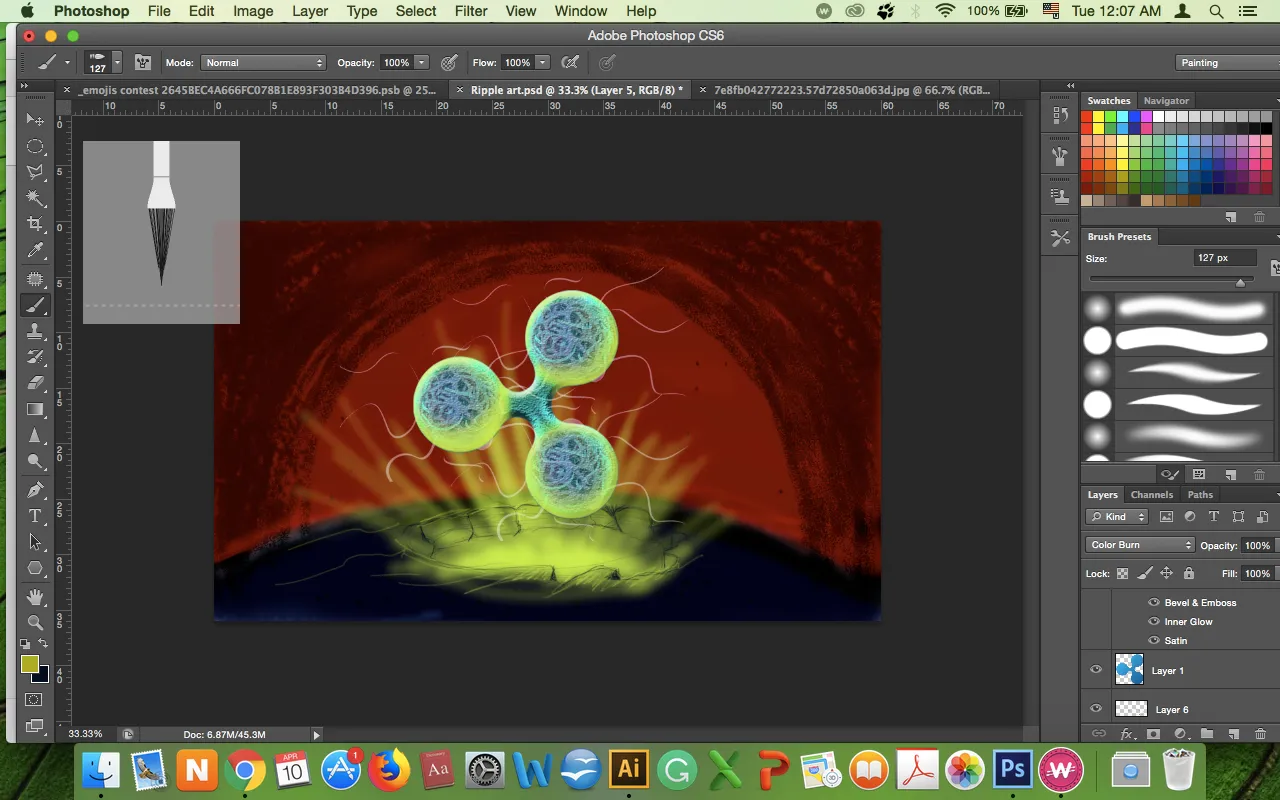This screenshot has width=1280, height=800.
Task: Toggle lock all padlock
Action: (1188, 573)
